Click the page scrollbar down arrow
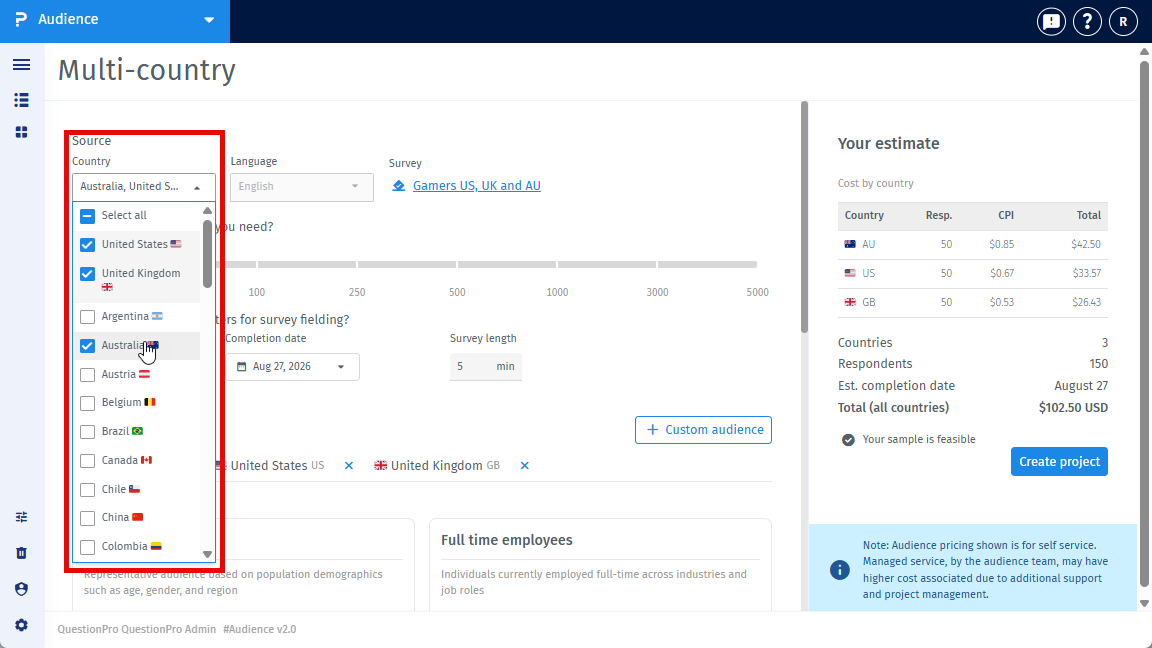This screenshot has height=648, width=1152. [1144, 603]
